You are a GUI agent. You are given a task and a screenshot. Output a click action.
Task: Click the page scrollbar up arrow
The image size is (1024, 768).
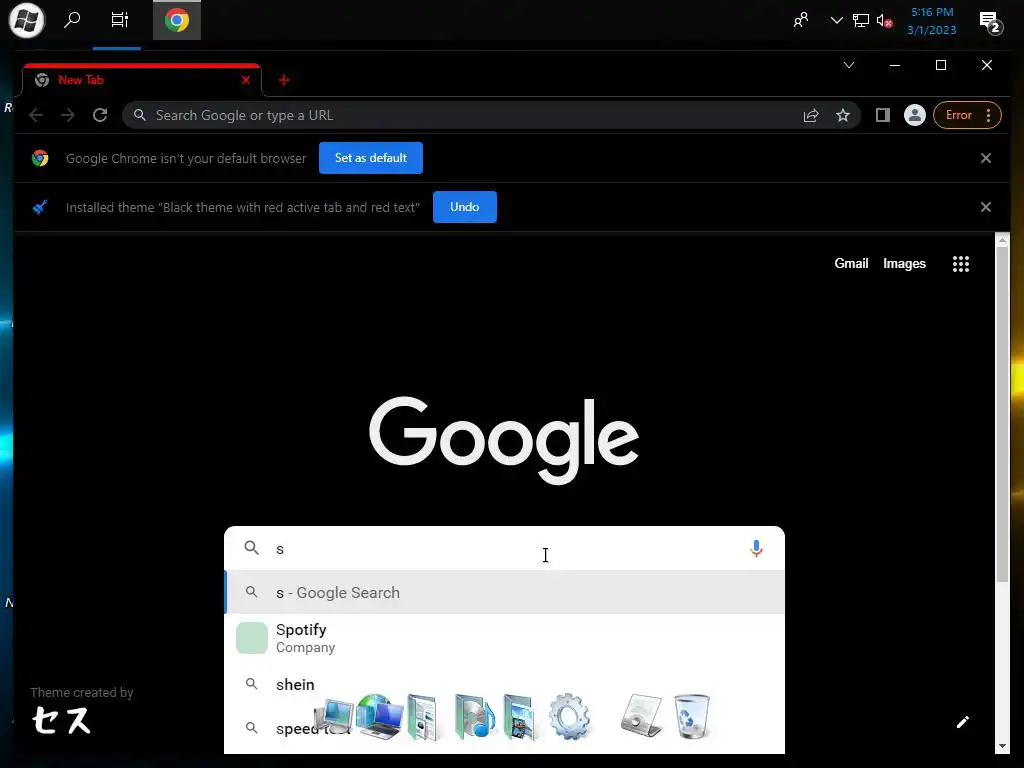coord(1002,240)
